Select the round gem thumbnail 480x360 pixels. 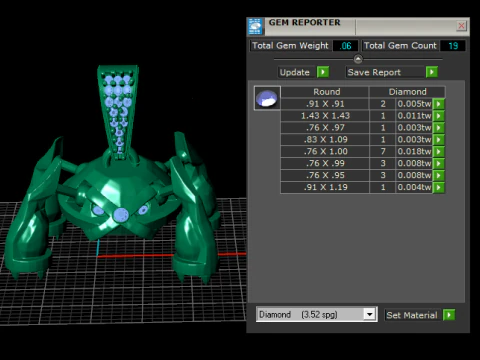pyautogui.click(x=267, y=98)
